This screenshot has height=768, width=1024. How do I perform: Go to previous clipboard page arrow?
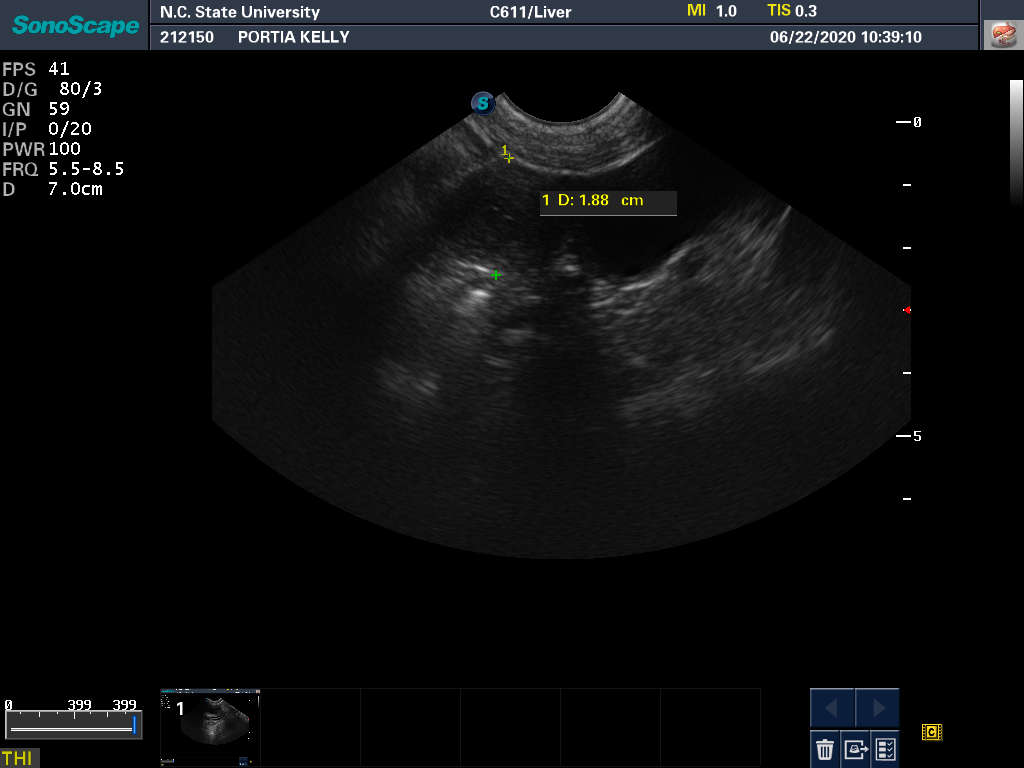point(832,708)
